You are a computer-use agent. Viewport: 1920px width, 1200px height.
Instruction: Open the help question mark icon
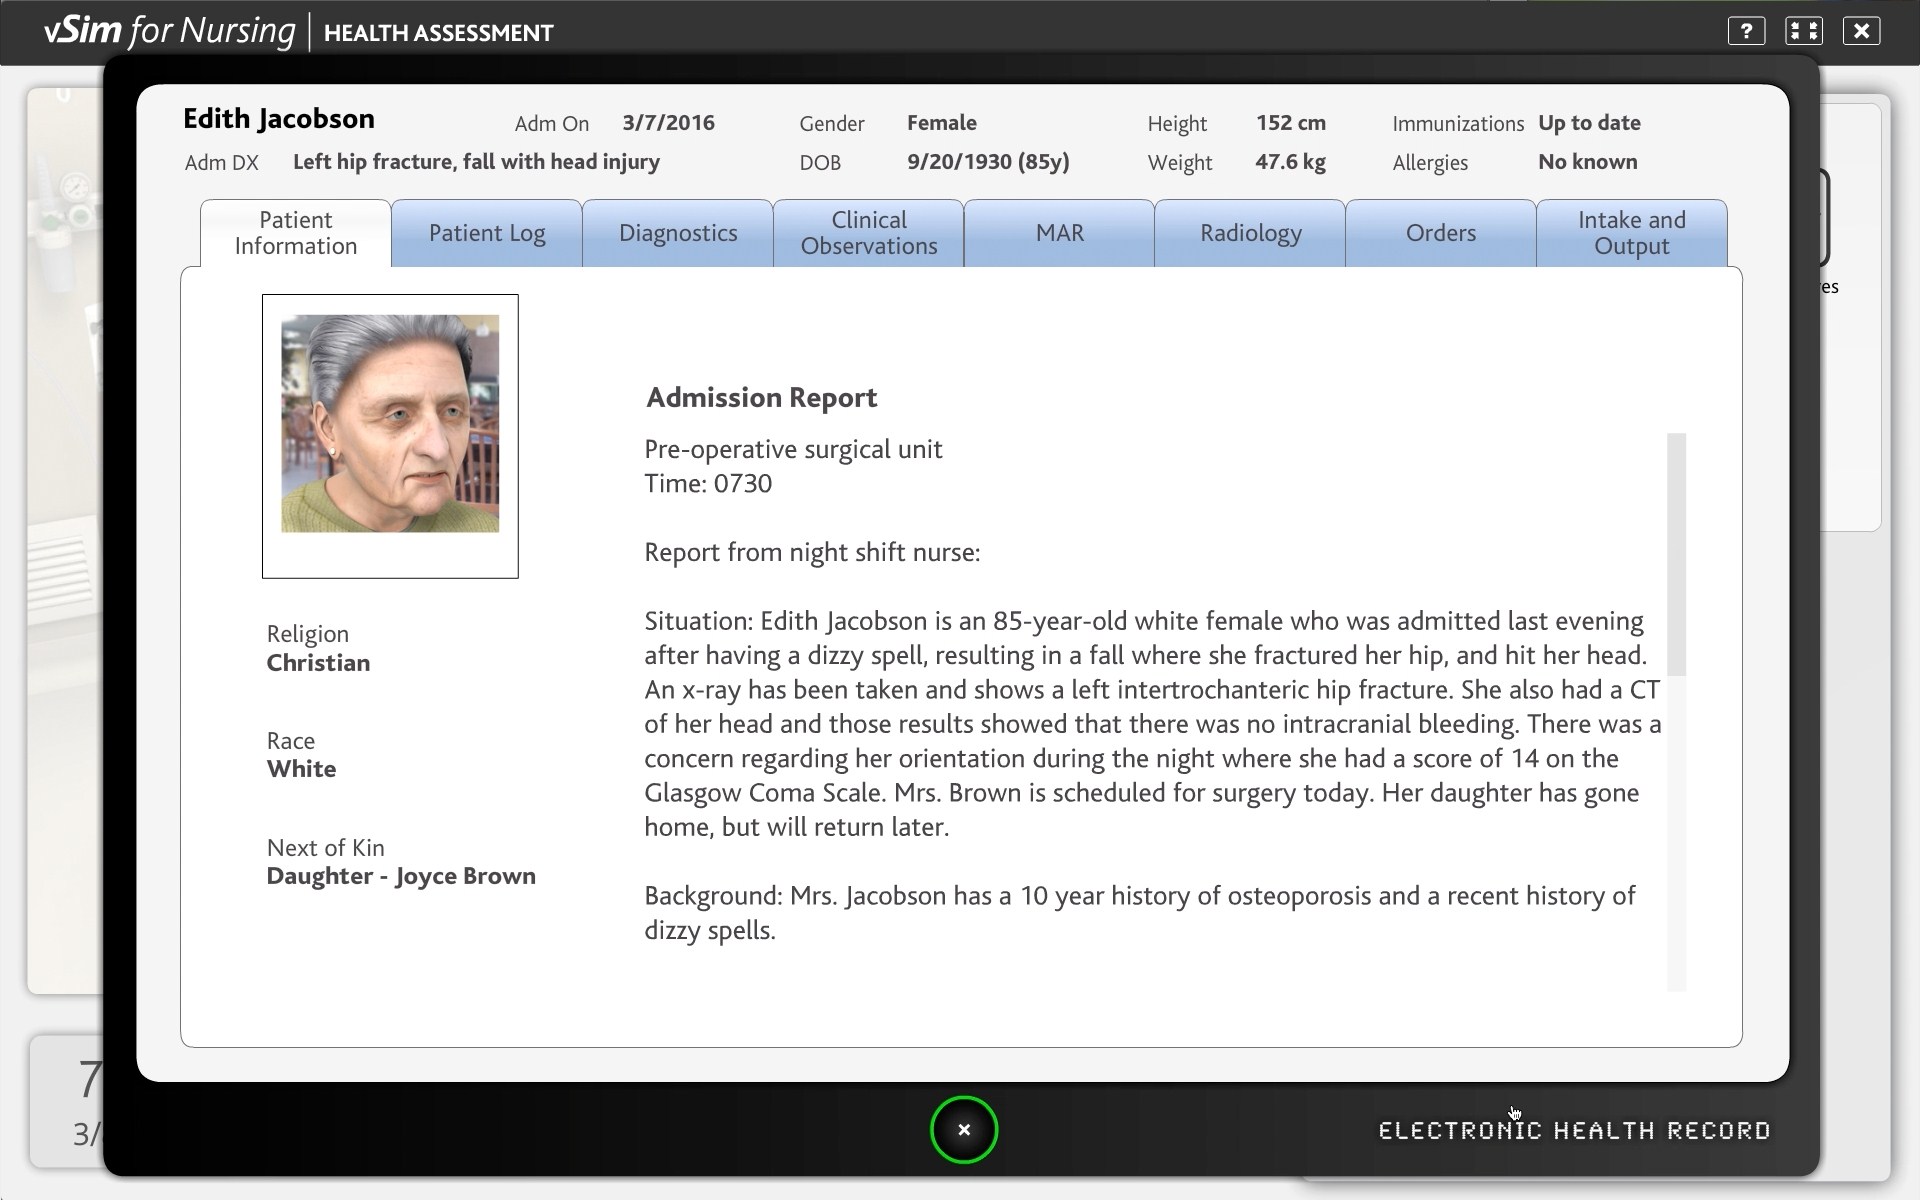click(x=1746, y=31)
